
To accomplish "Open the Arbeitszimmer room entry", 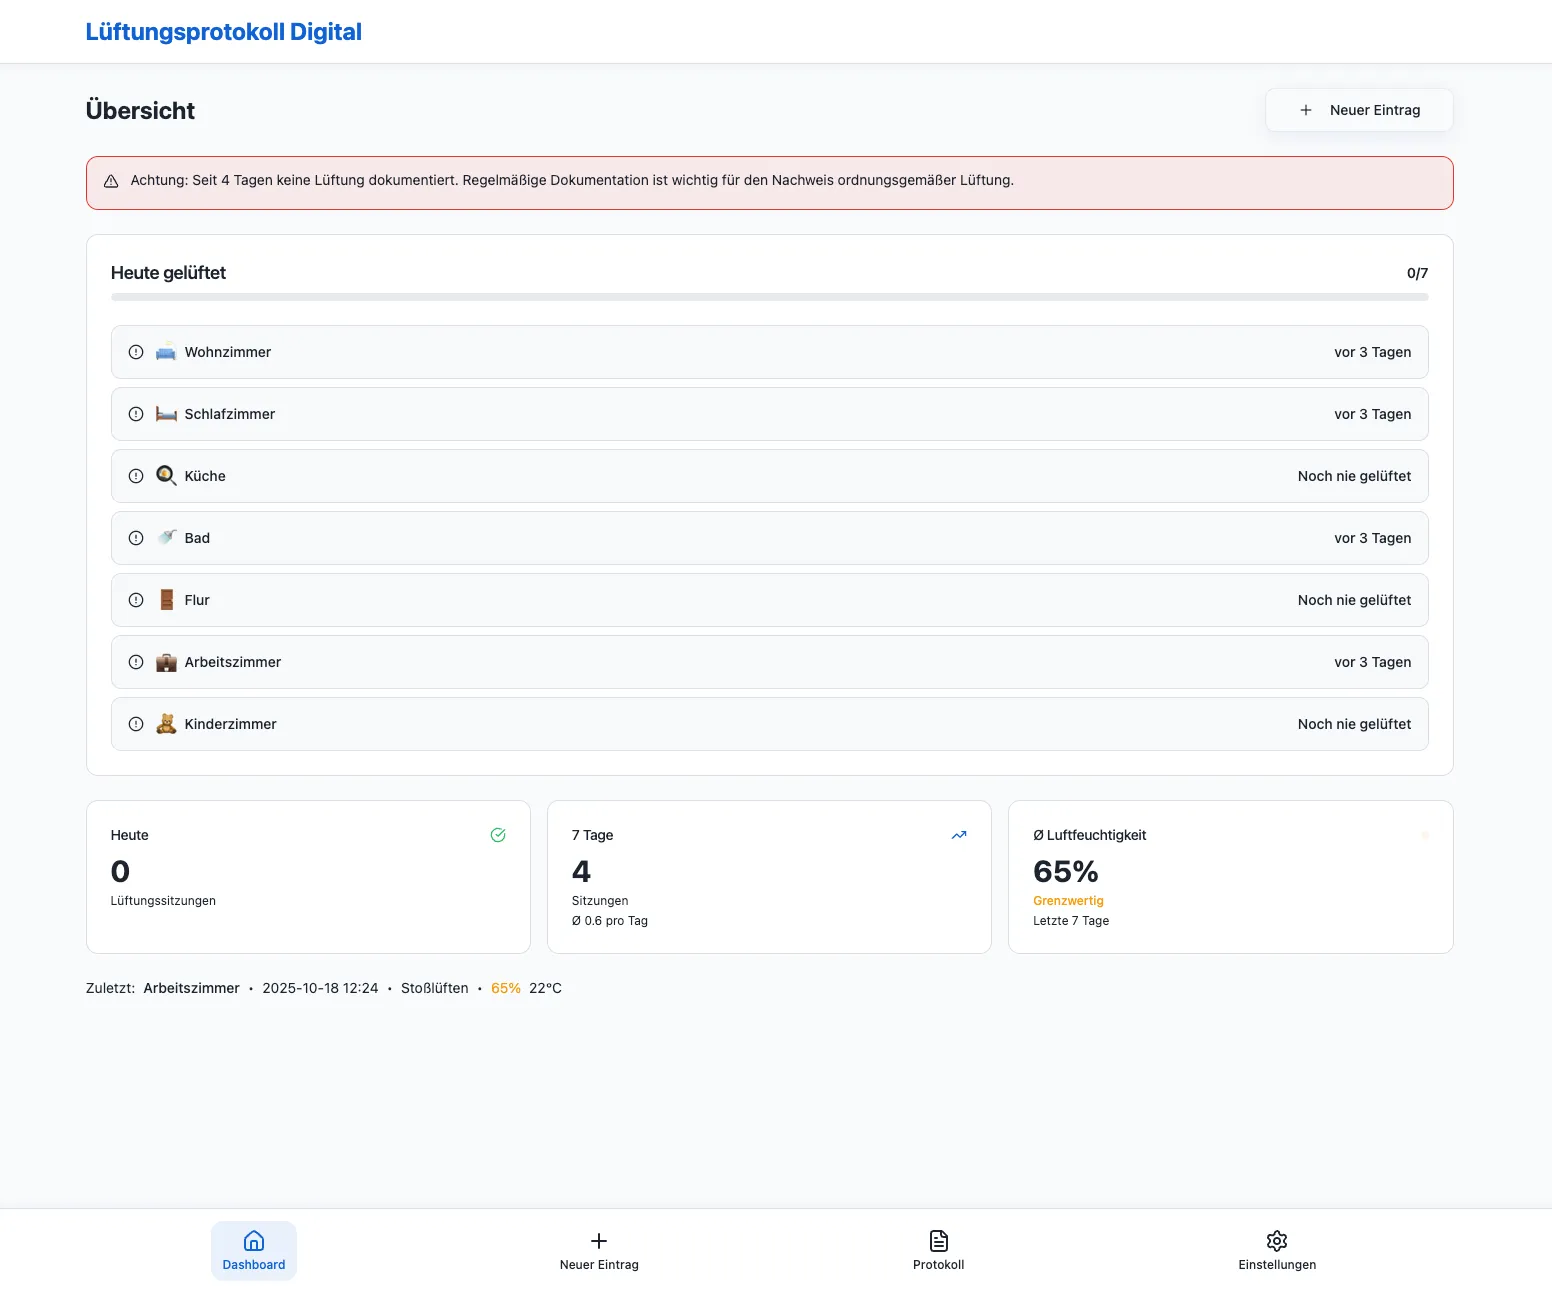I will (x=769, y=662).
